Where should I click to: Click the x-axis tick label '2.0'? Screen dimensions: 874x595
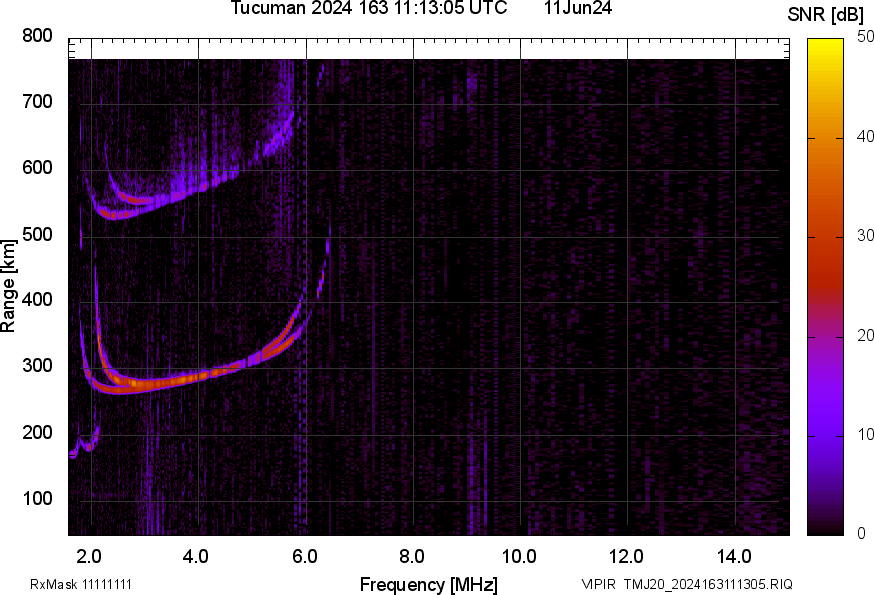click(89, 556)
